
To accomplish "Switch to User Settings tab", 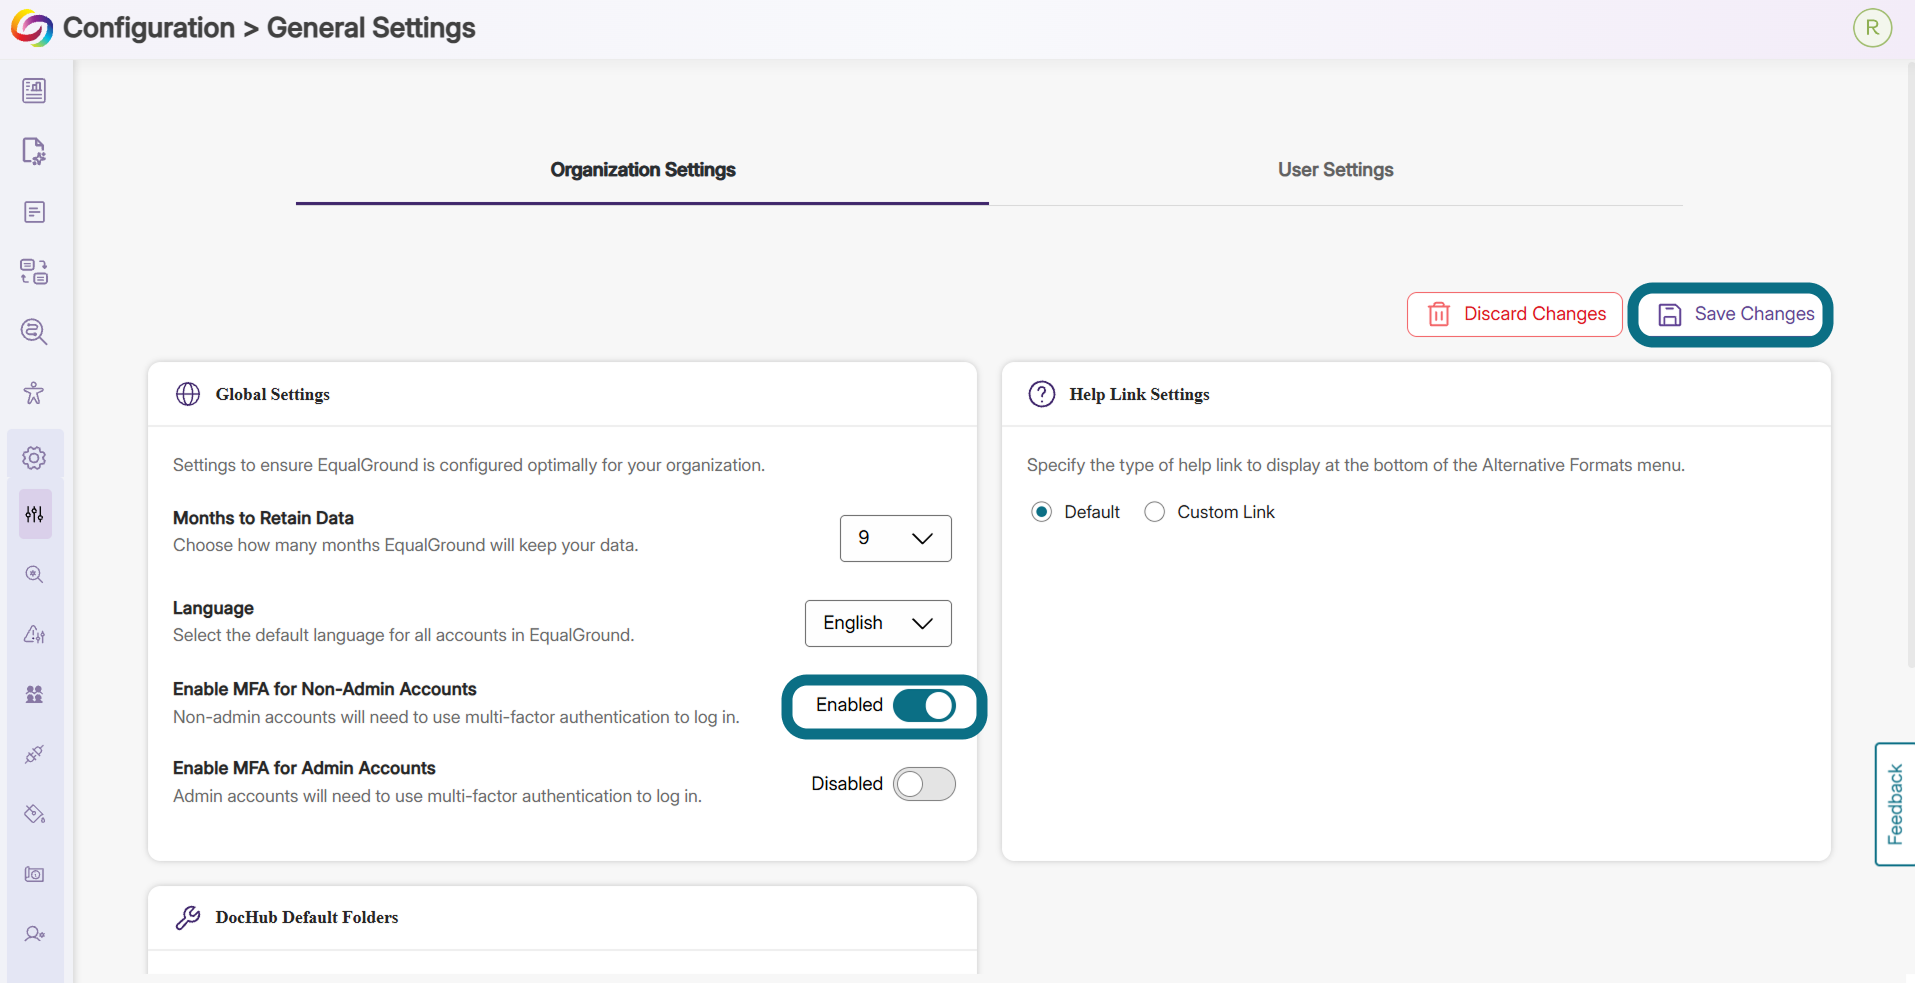I will [x=1335, y=170].
